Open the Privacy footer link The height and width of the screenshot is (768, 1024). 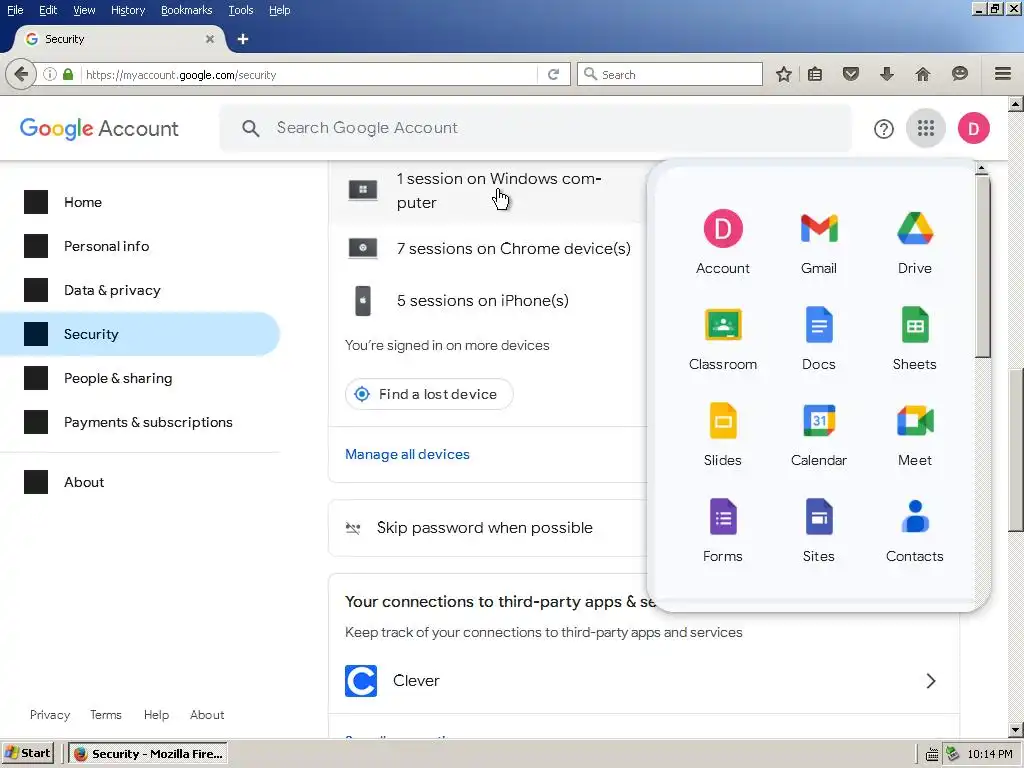click(x=50, y=714)
